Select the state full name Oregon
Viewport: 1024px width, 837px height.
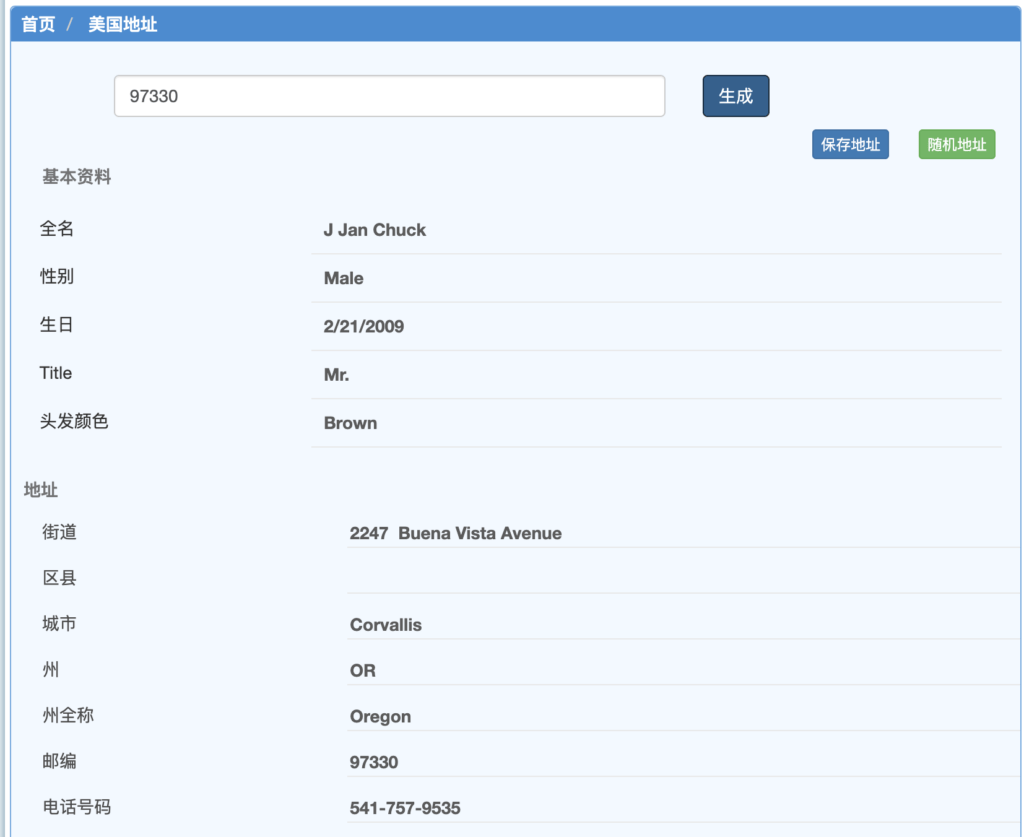(380, 716)
